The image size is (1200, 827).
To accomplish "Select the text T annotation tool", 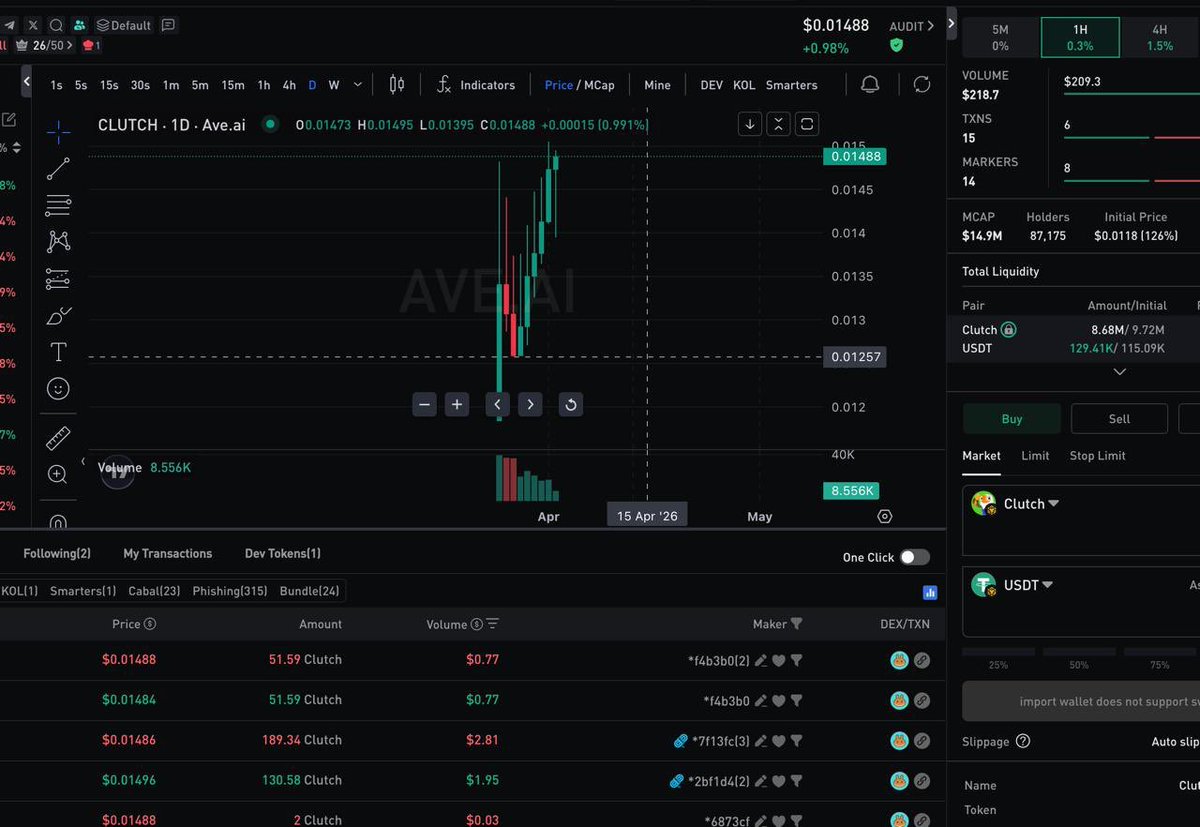I will (x=58, y=352).
